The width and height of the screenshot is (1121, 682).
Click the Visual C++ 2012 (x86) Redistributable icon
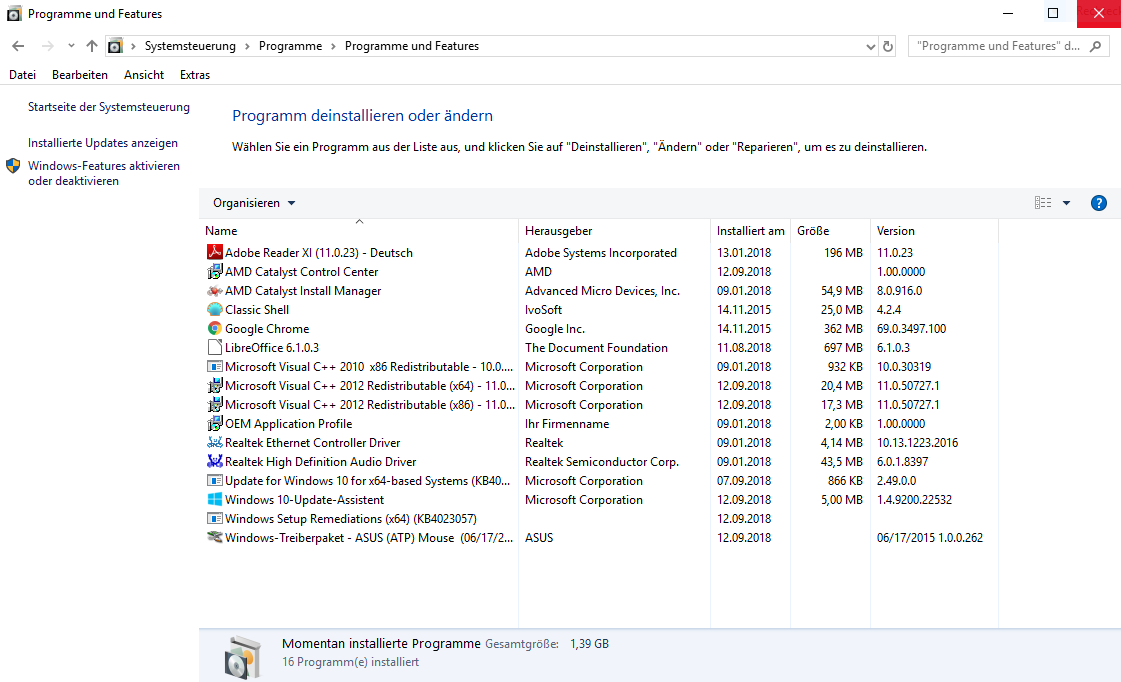tap(214, 405)
